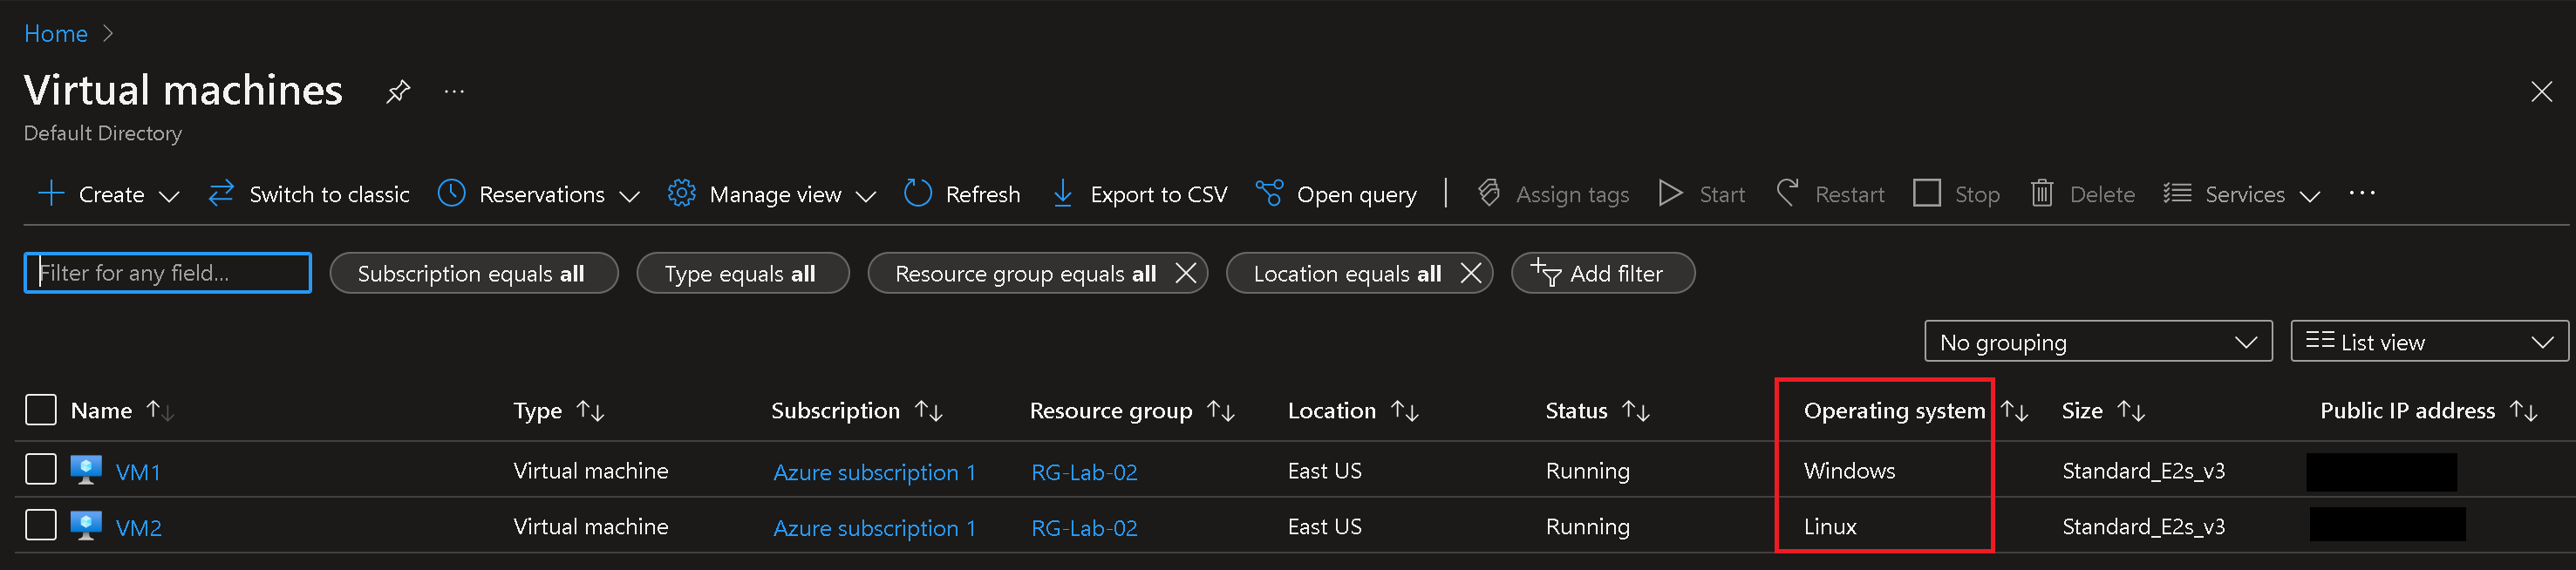Click the Windows operating system cell
2576x570 pixels.
[1849, 470]
